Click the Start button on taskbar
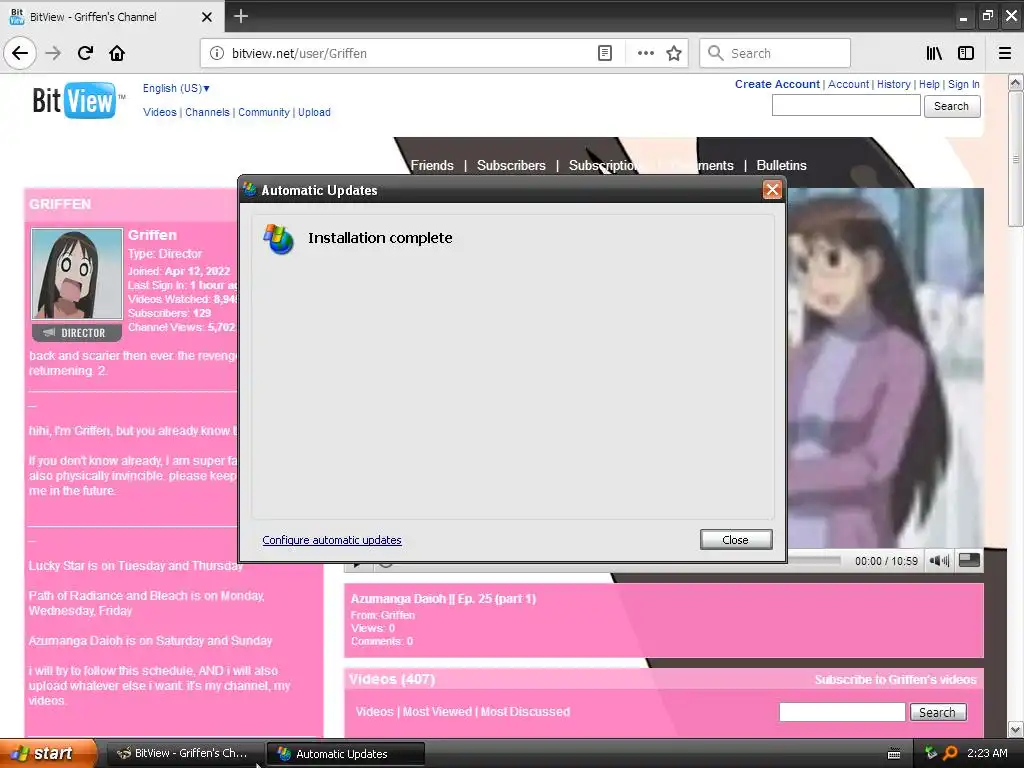The width and height of the screenshot is (1024, 768). (x=47, y=753)
